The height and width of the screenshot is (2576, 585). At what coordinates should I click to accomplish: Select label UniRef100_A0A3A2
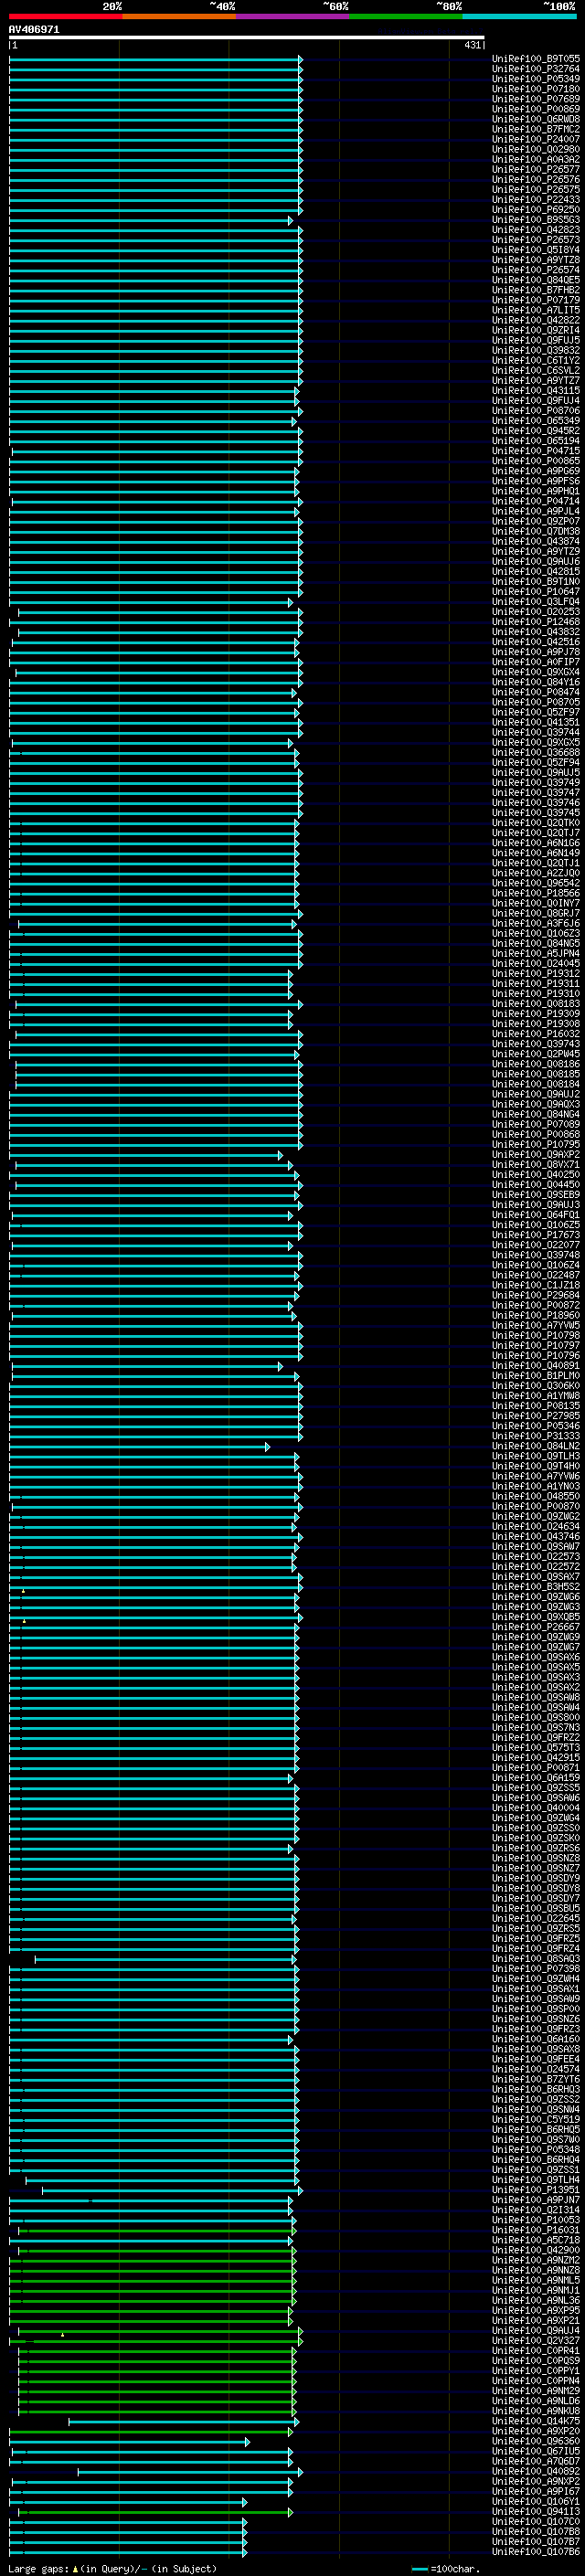click(536, 159)
